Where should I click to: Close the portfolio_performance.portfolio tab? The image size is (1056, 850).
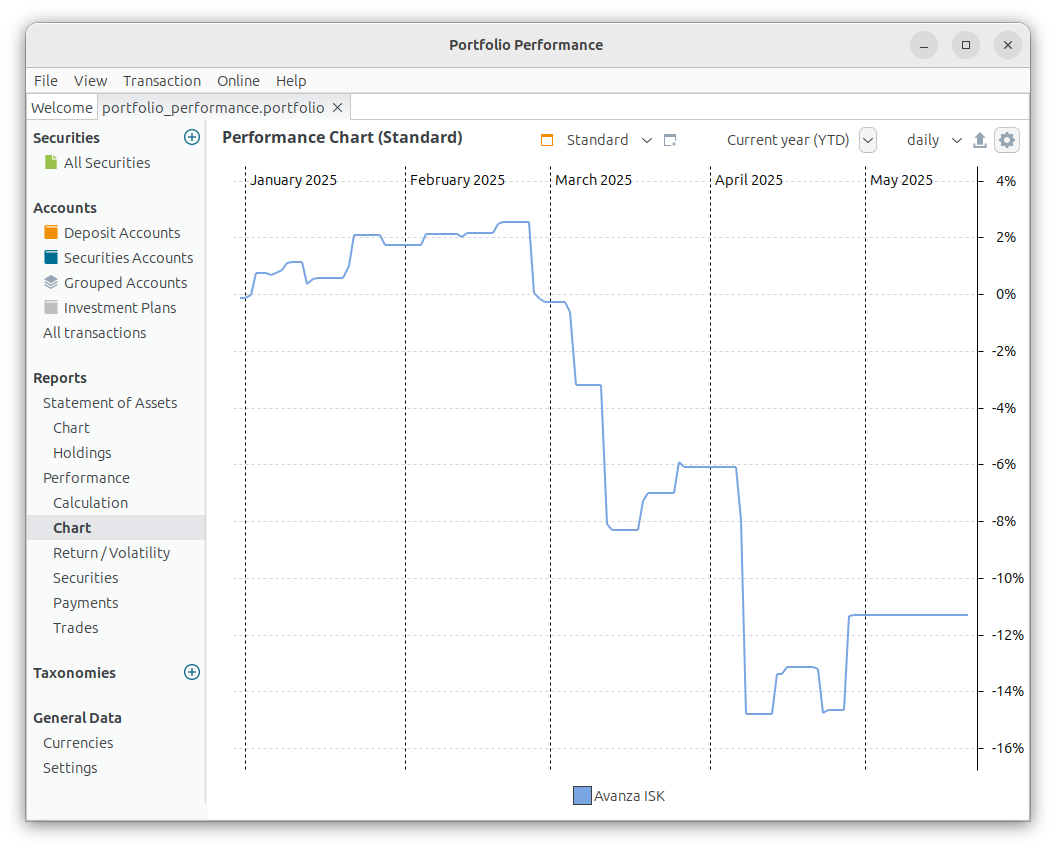coord(338,107)
